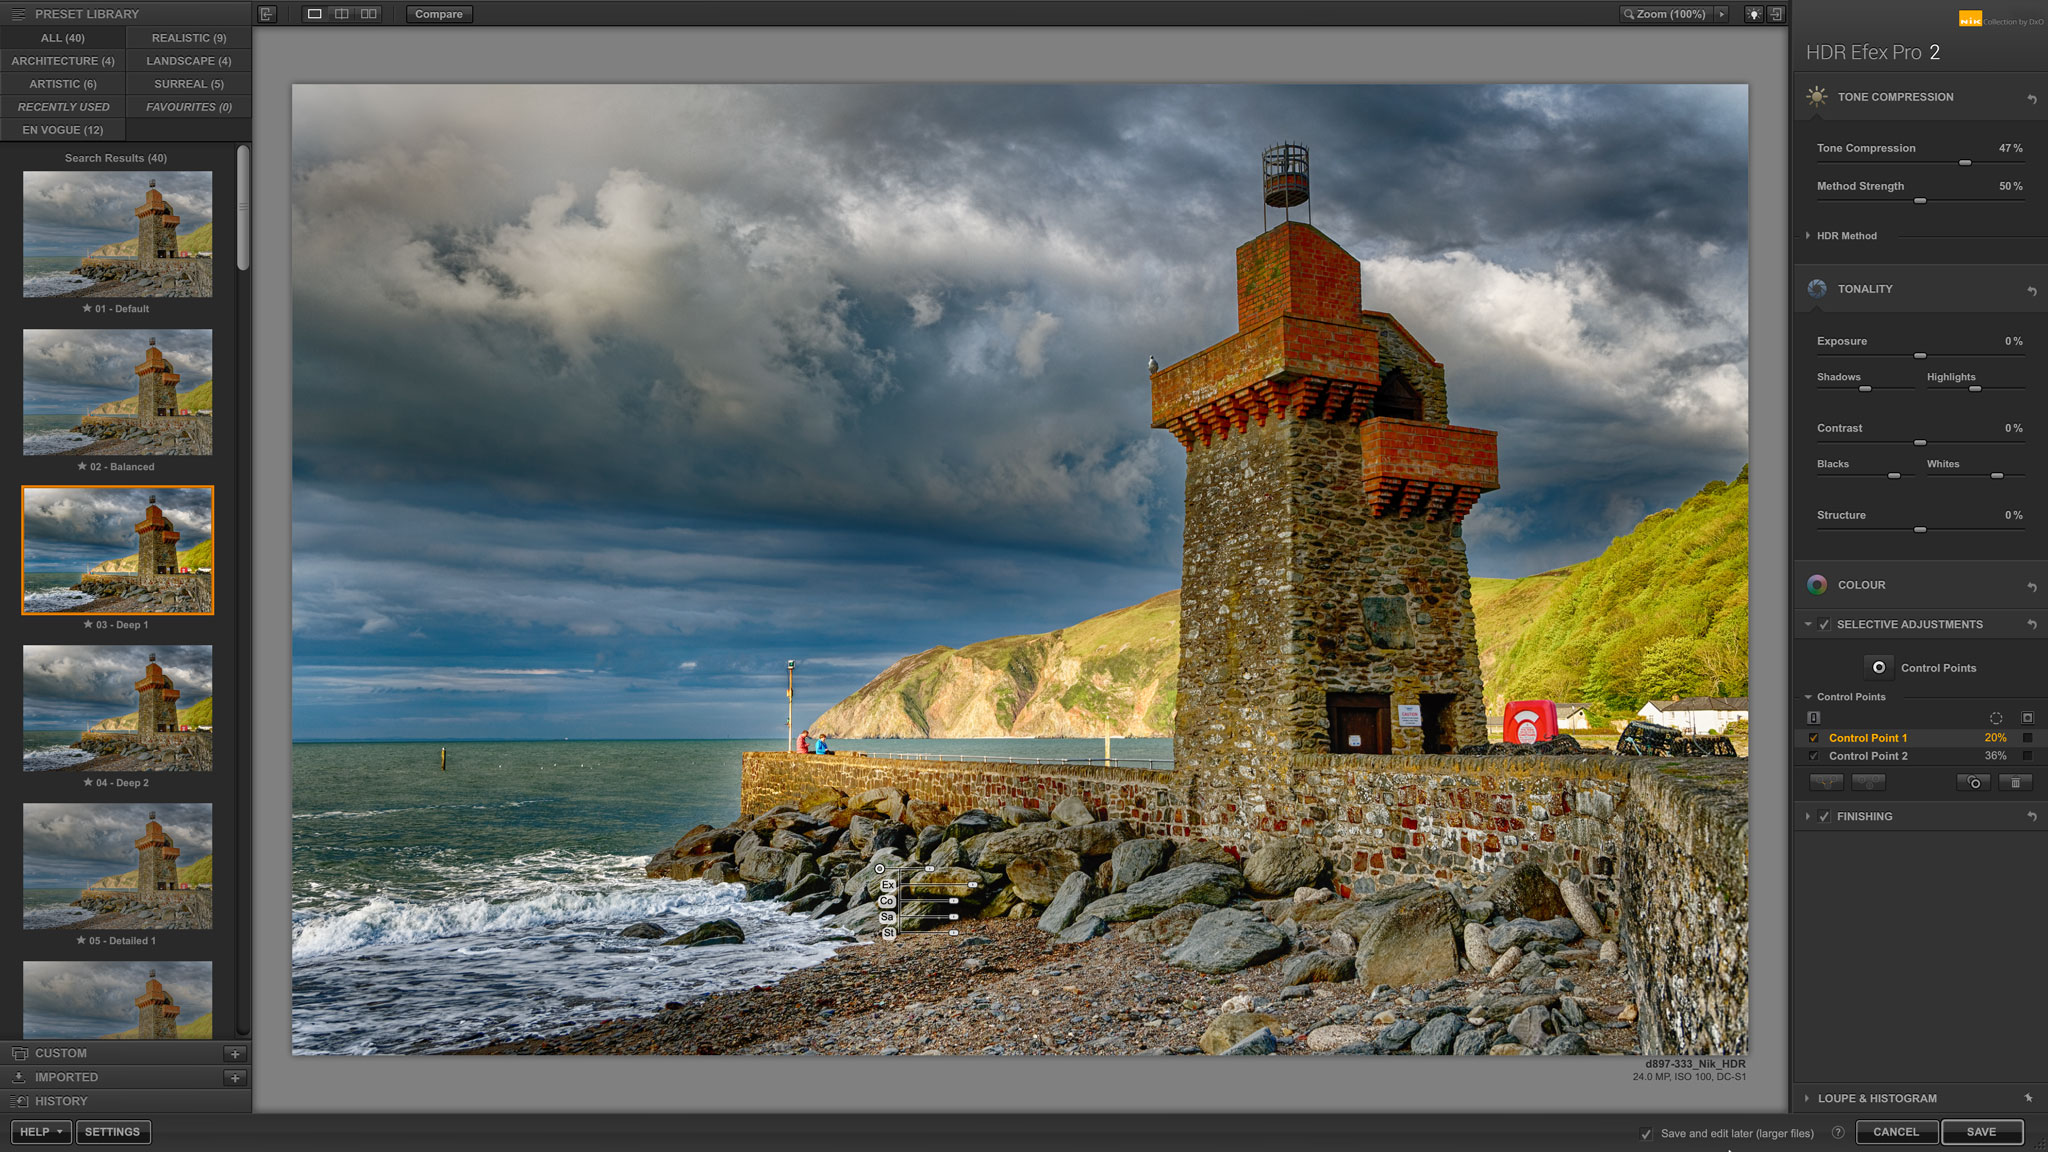The height and width of the screenshot is (1152, 2048).
Task: Open the Help dropdown menu
Action: [x=41, y=1132]
